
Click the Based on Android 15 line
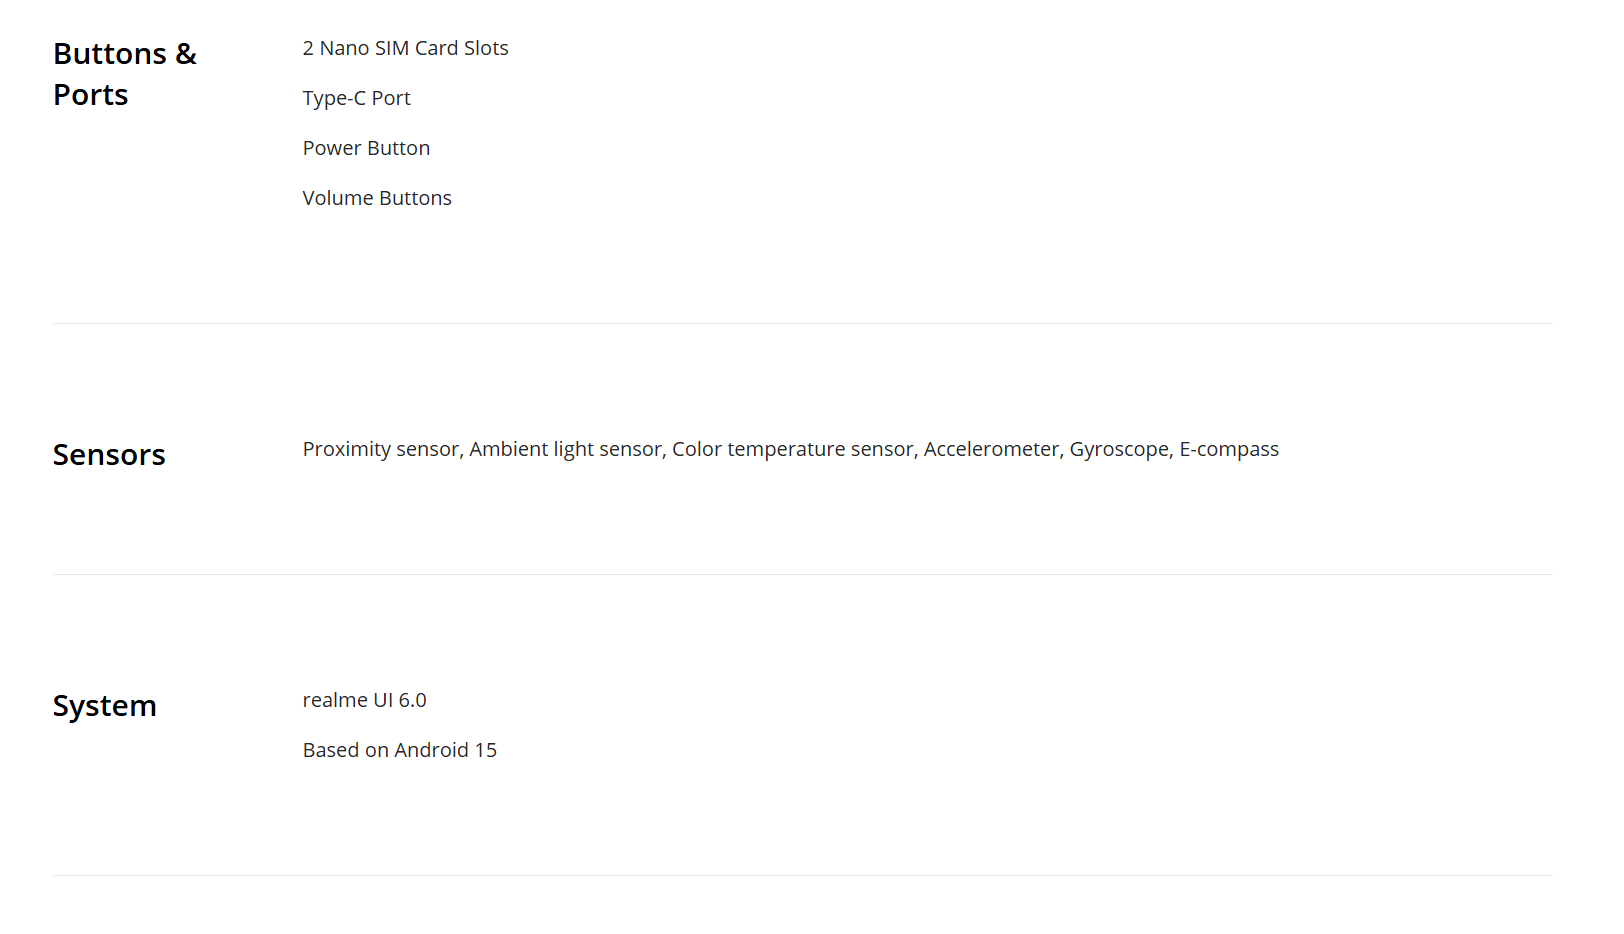[399, 750]
